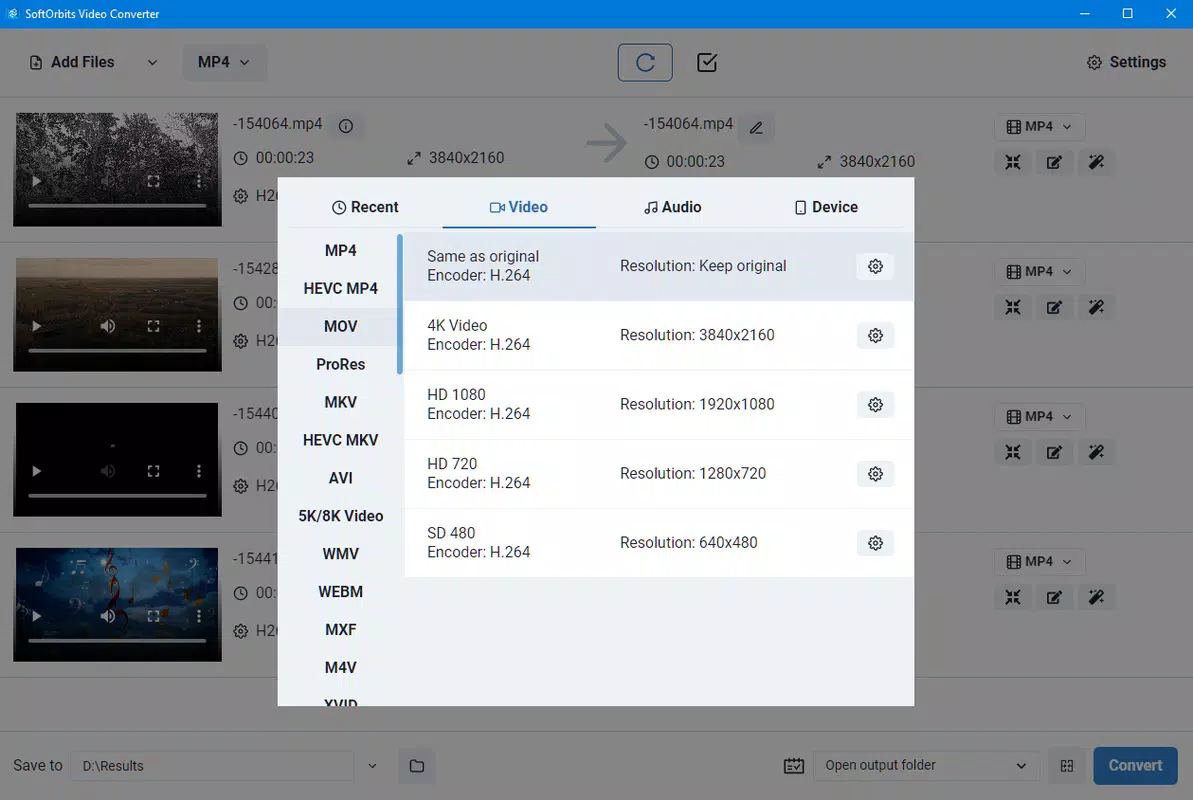Select 5K/8K Video in the format list

340,516
